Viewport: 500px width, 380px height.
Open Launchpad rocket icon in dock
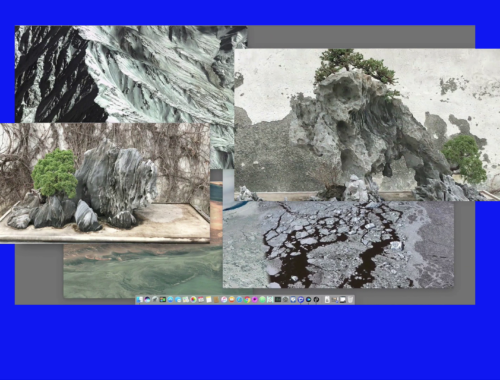(155, 300)
